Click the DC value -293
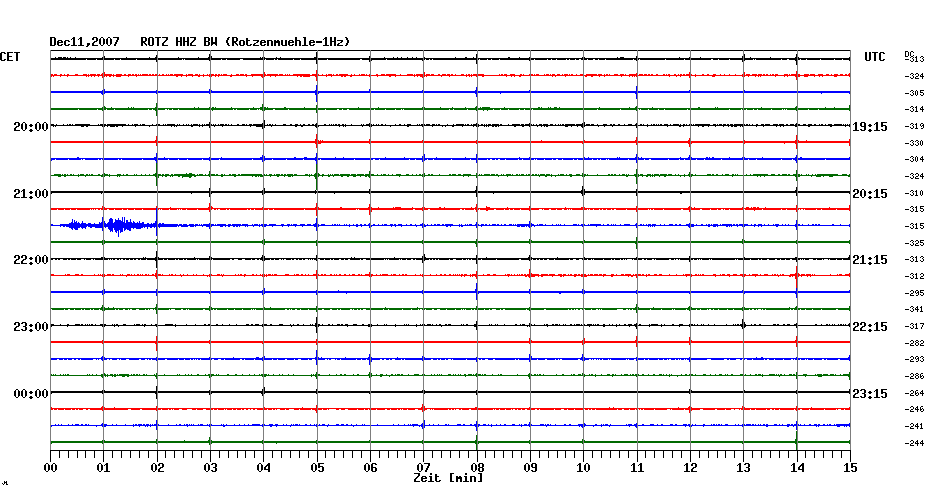This screenshot has height=494, width=930. [914, 359]
